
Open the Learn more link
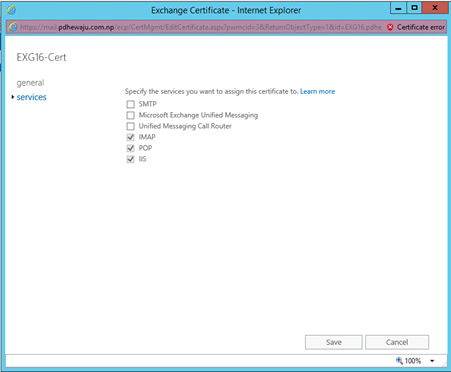317,91
